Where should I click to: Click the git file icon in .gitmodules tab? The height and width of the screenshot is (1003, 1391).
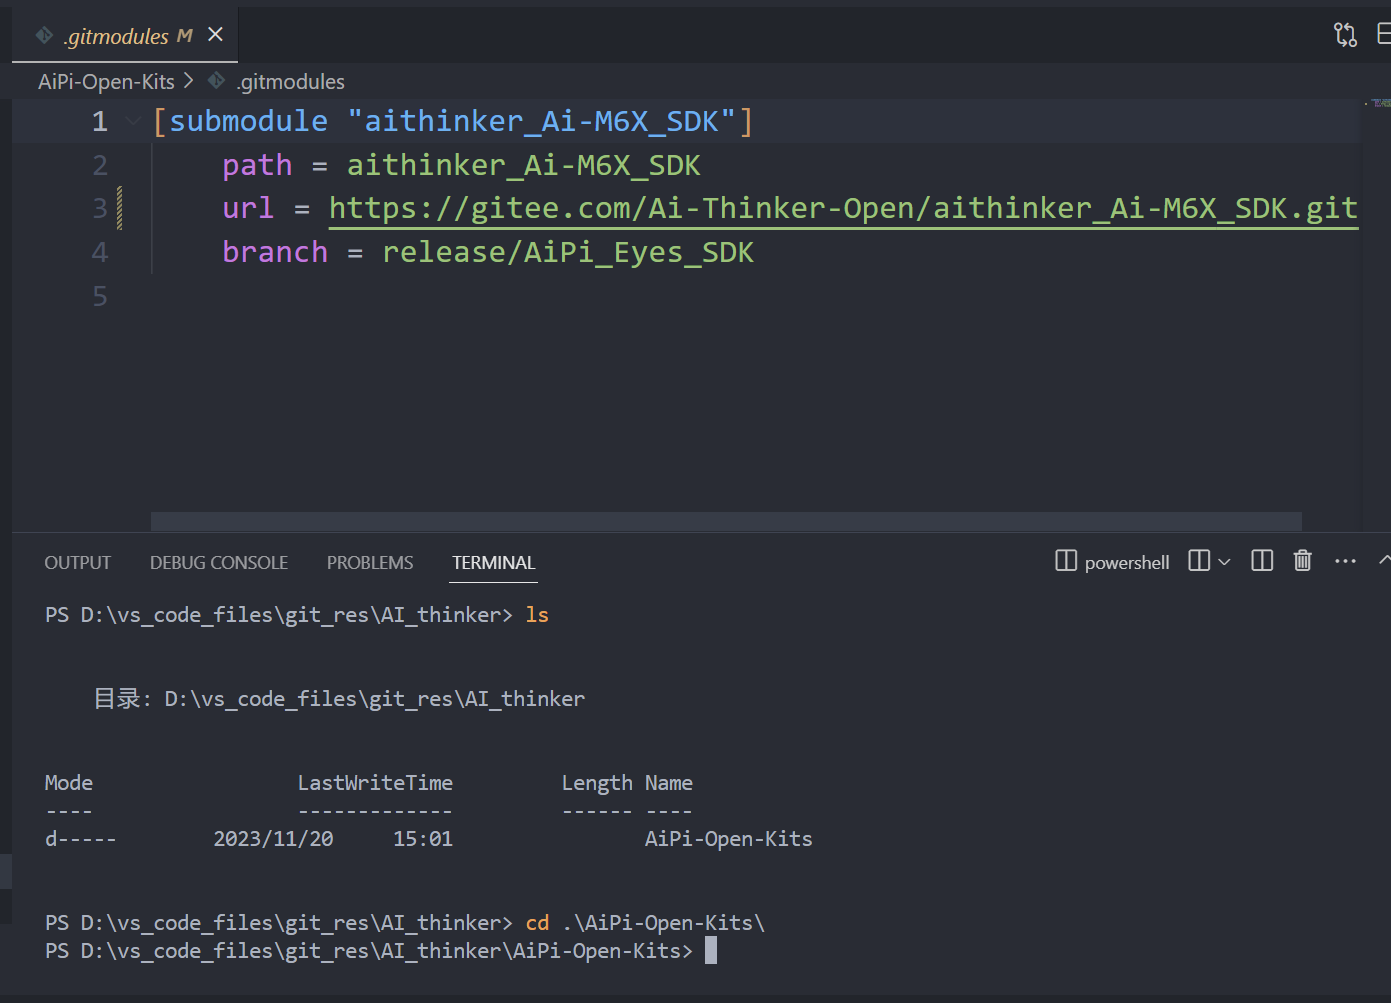pos(44,36)
